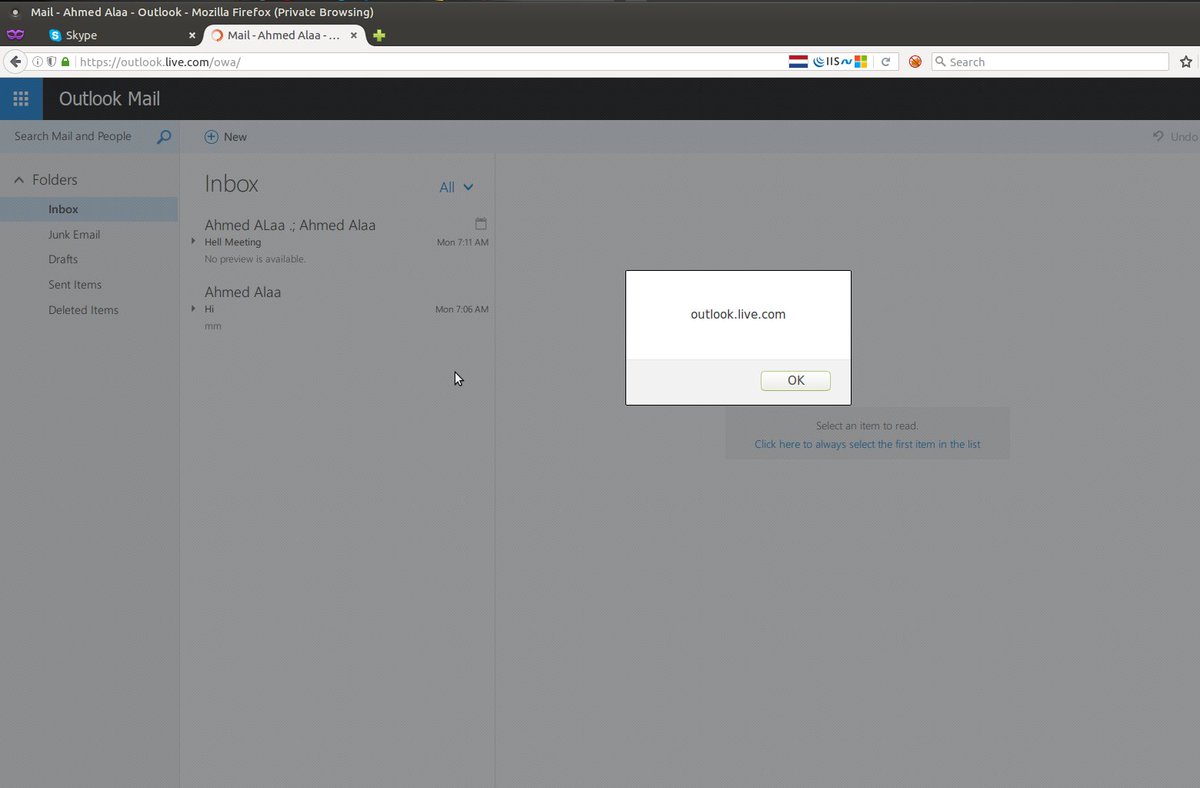Click the Mon 7:11 AM timestamp
This screenshot has width=1200, height=788.
463,242
